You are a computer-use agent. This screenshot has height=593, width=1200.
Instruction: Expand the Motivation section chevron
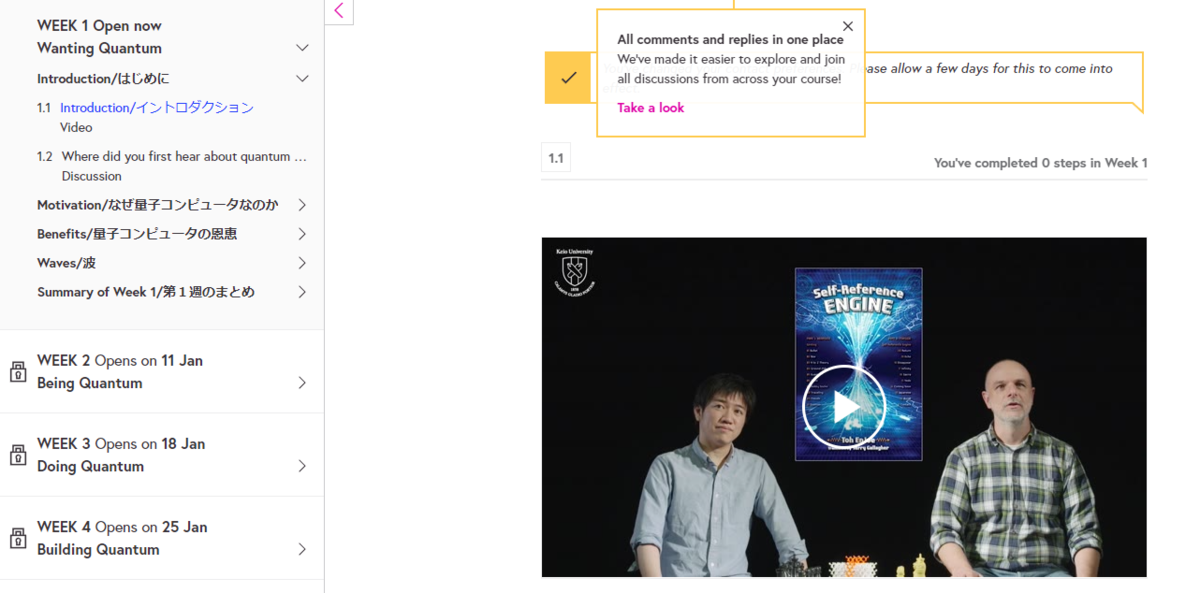click(302, 205)
